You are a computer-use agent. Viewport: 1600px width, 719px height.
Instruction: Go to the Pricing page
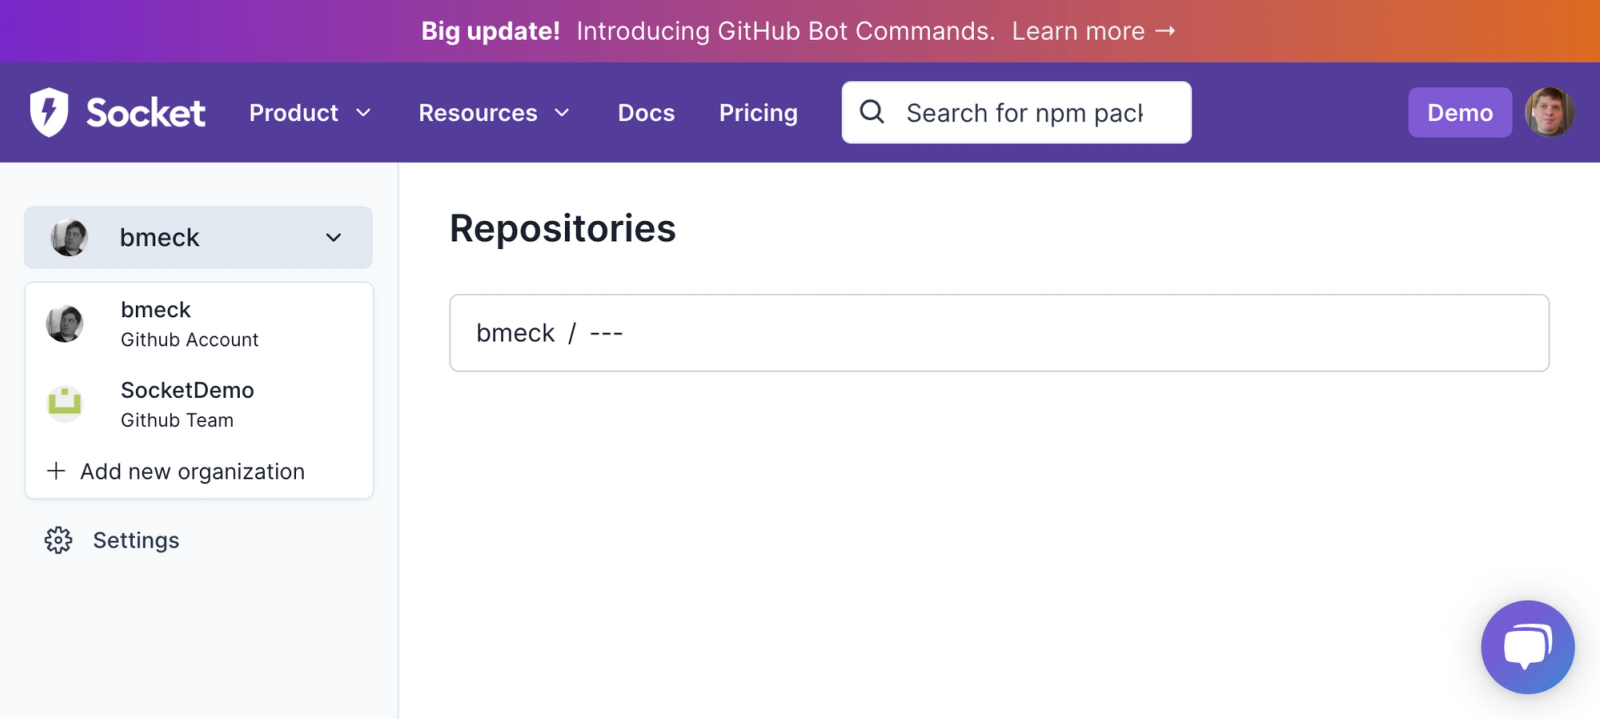[758, 113]
